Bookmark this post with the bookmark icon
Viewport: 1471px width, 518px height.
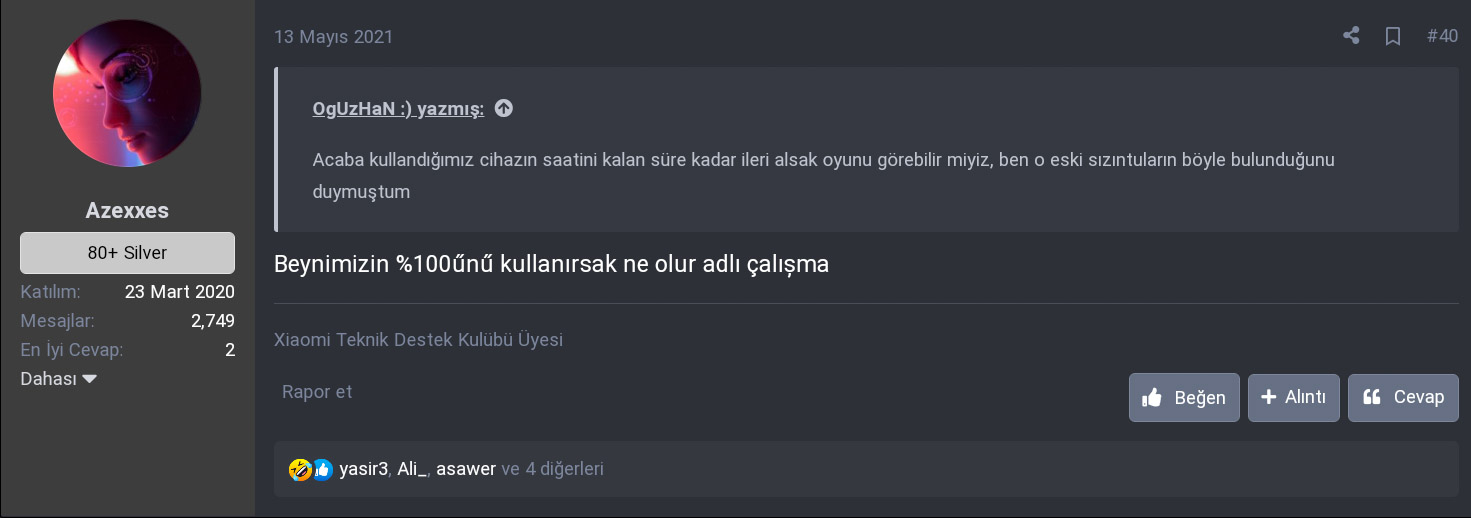[x=1392, y=36]
